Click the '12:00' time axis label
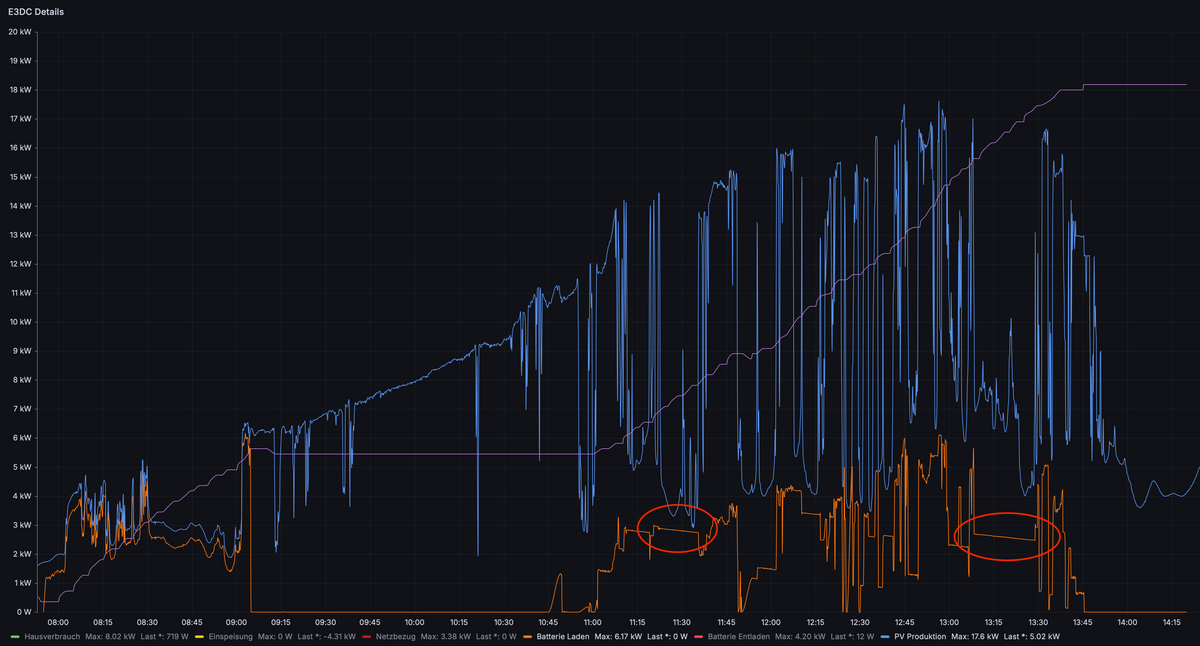Viewport: 1200px width, 646px height. pos(772,622)
